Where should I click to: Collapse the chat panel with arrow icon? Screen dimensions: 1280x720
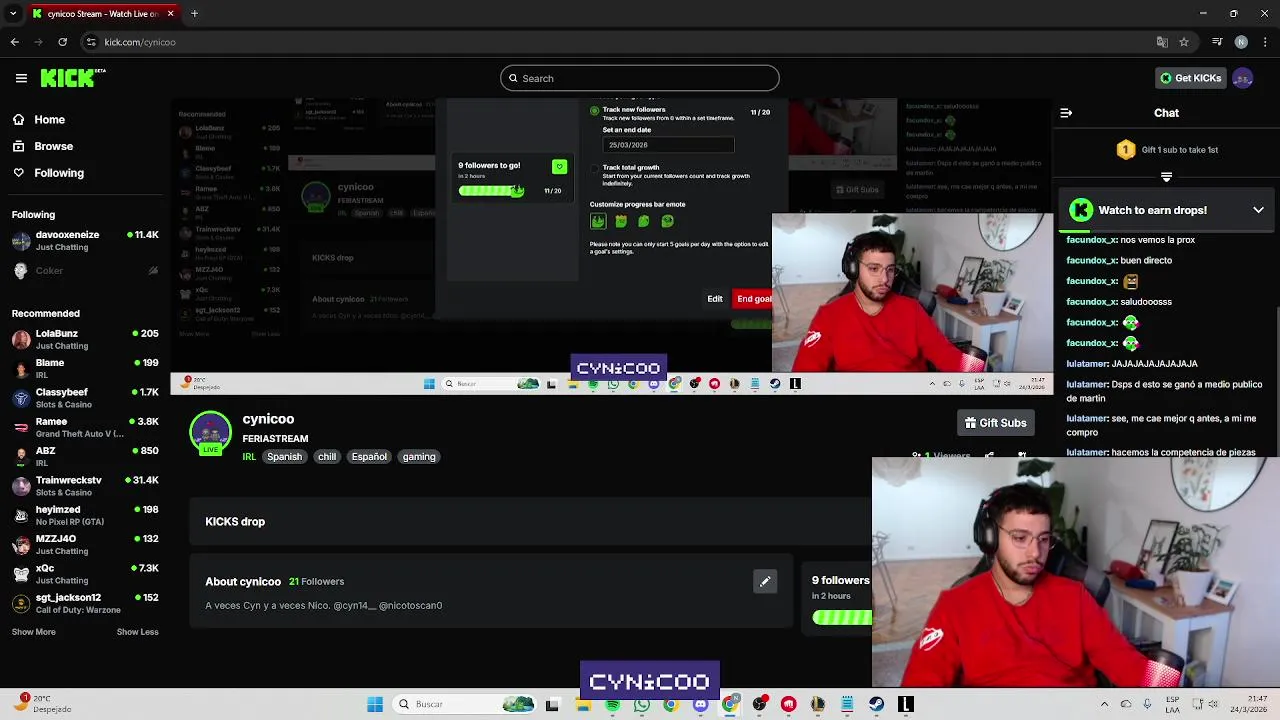[1066, 113]
